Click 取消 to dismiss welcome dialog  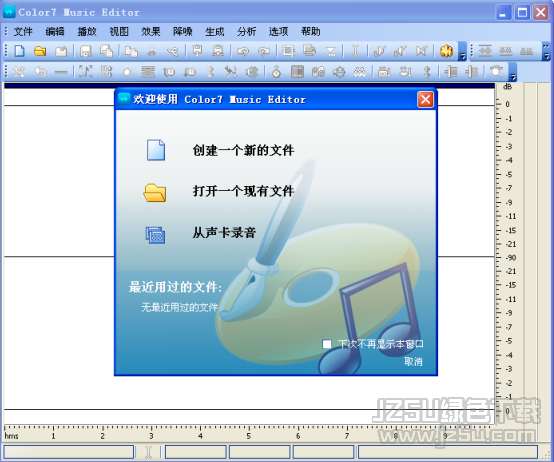[413, 361]
